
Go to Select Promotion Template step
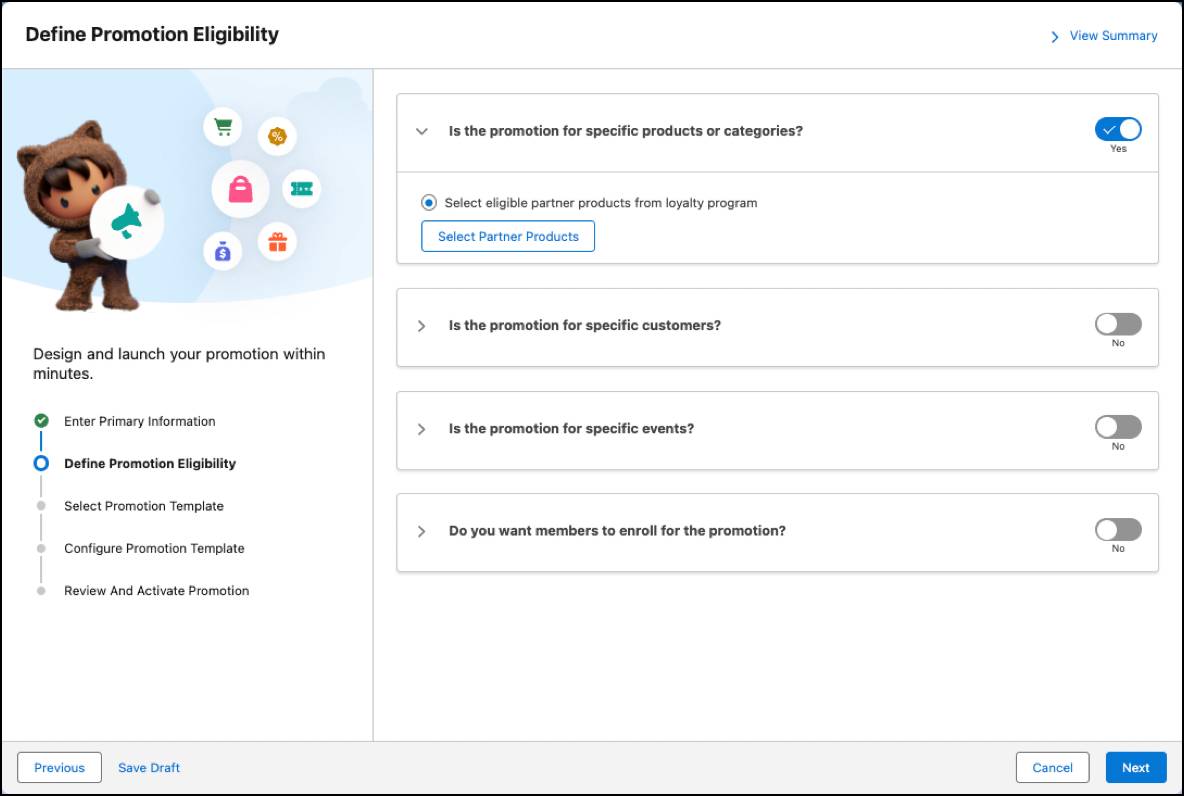[143, 506]
